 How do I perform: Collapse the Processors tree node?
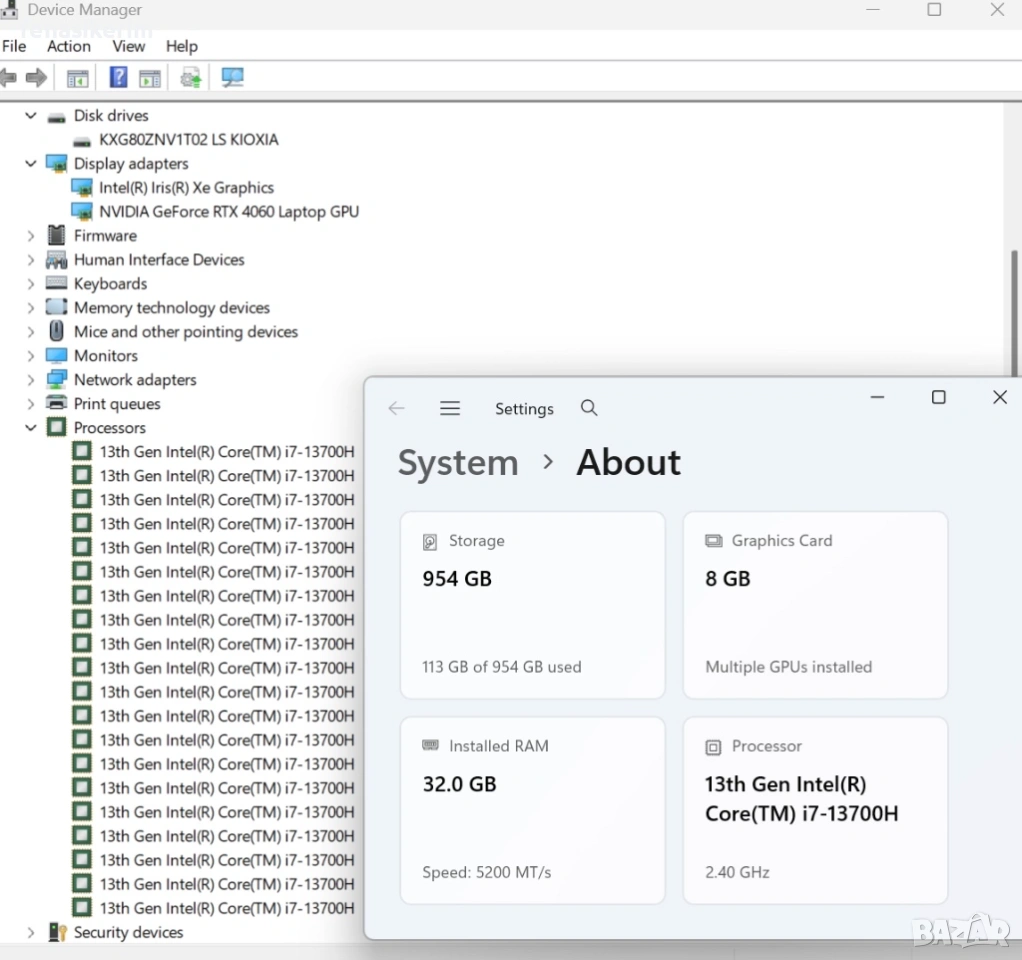click(31, 428)
